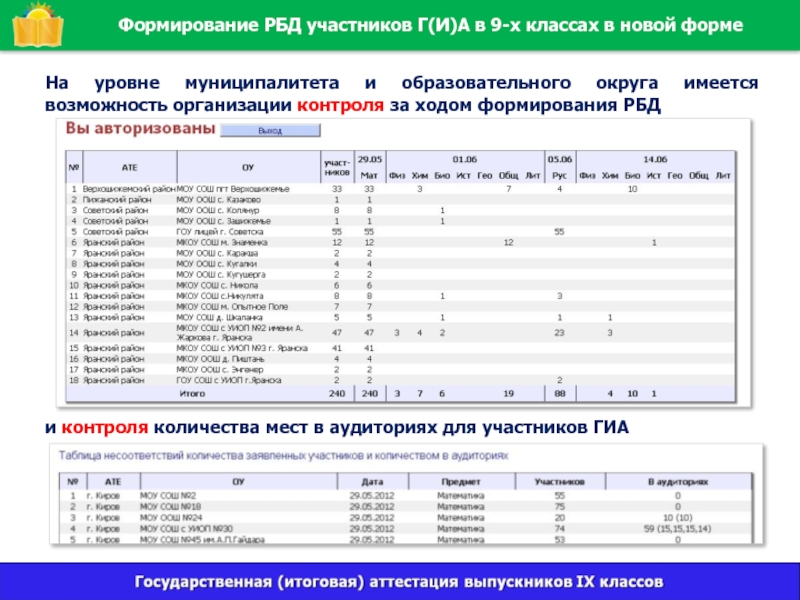Click auditorium value '59 (15,15,15,14)'
The width and height of the screenshot is (800, 600).
(678, 529)
